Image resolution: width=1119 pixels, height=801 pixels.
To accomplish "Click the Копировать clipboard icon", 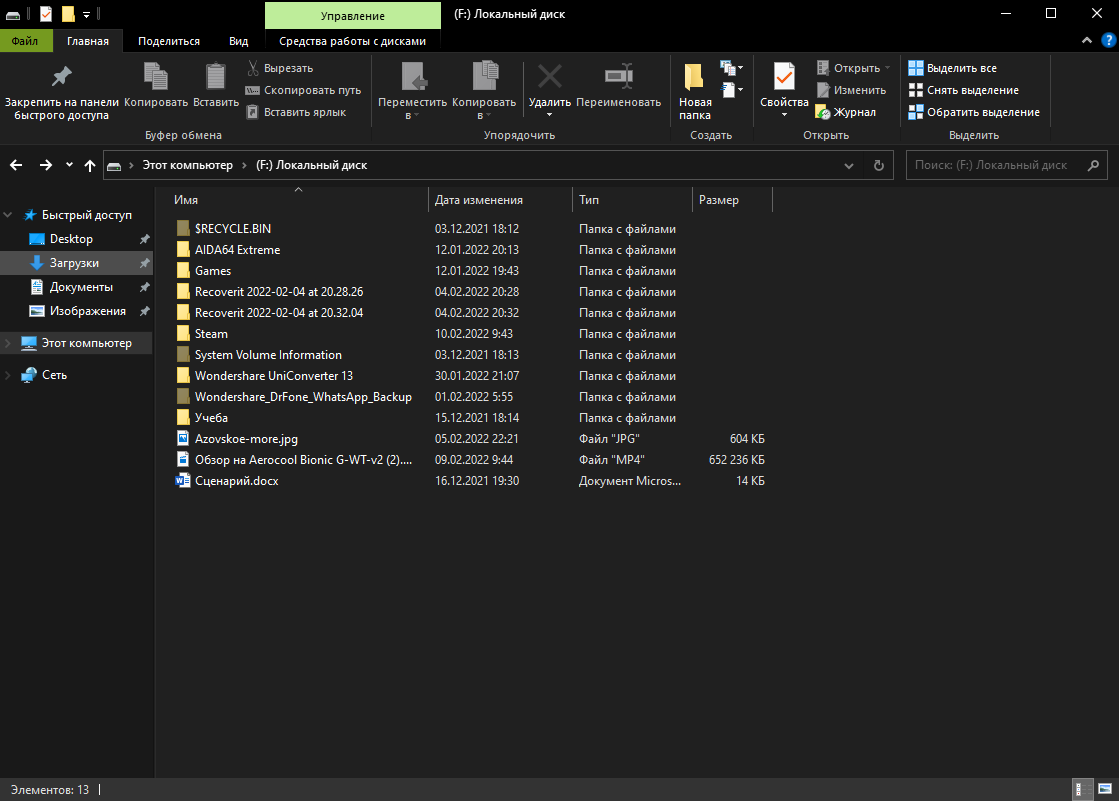I will coord(156,77).
